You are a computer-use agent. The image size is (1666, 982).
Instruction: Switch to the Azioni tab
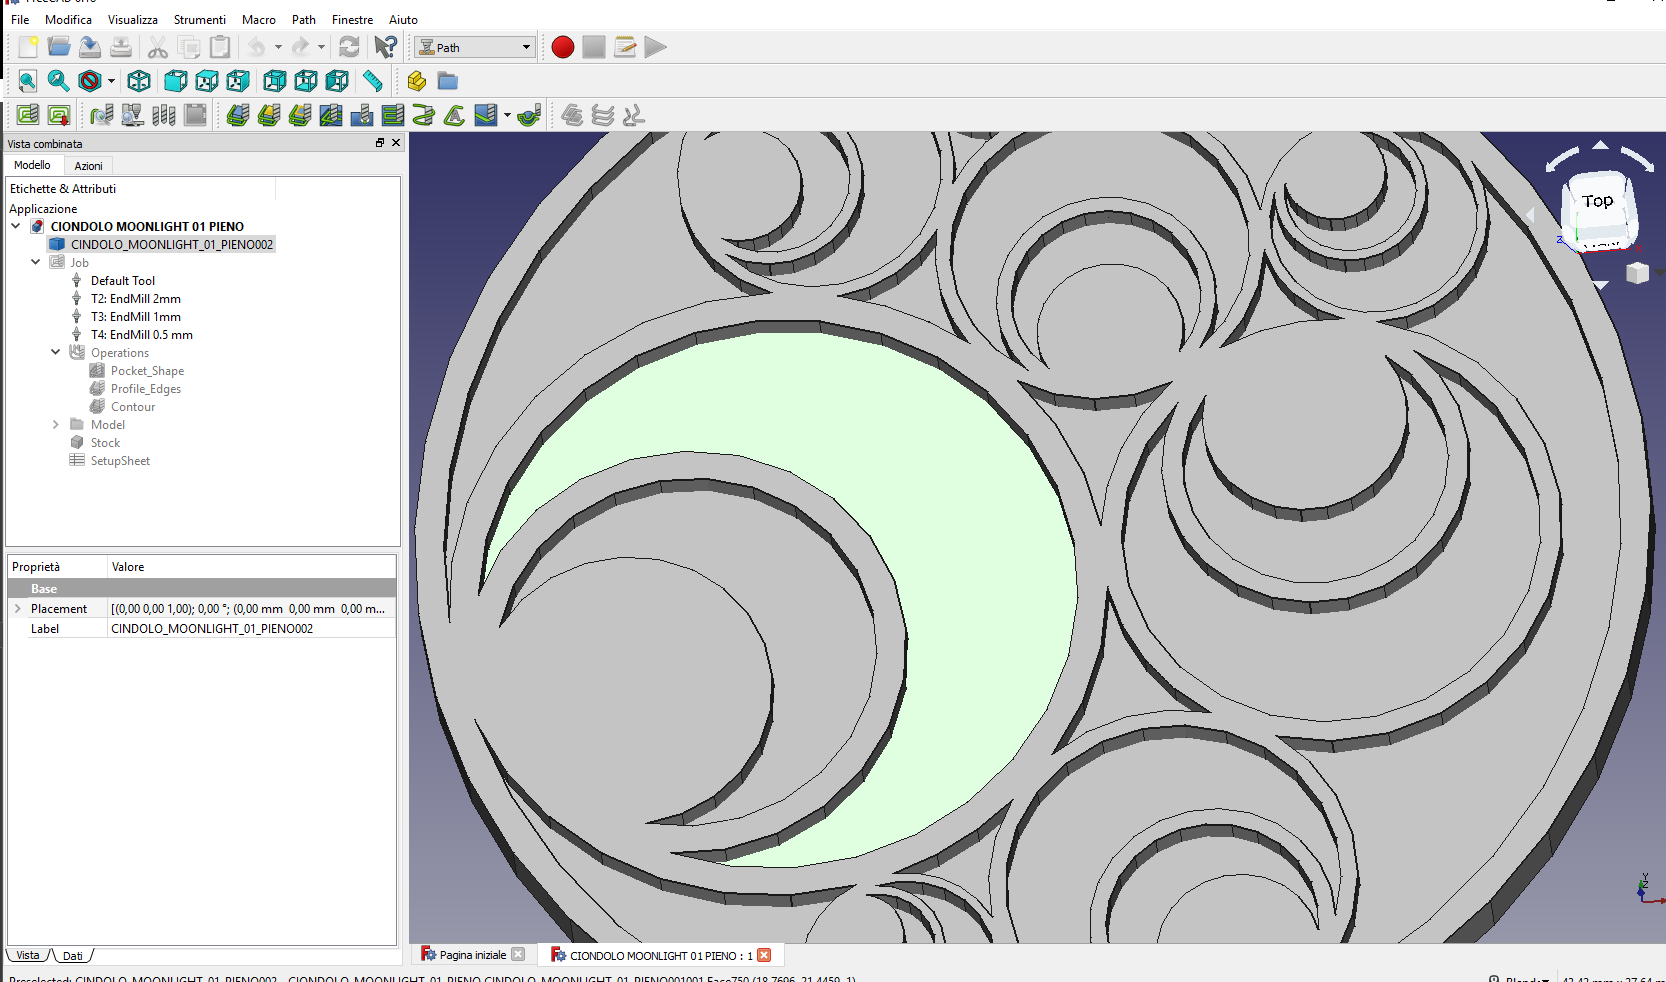coord(88,166)
